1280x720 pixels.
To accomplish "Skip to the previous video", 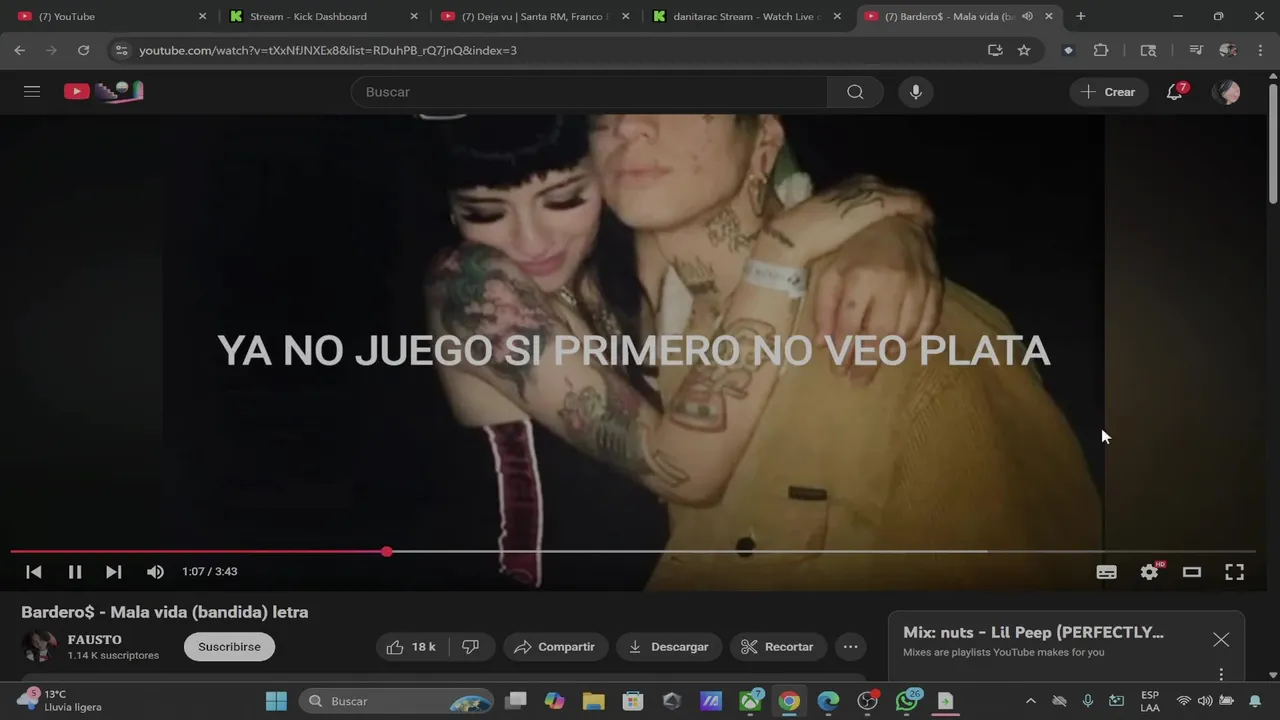I will tap(34, 572).
